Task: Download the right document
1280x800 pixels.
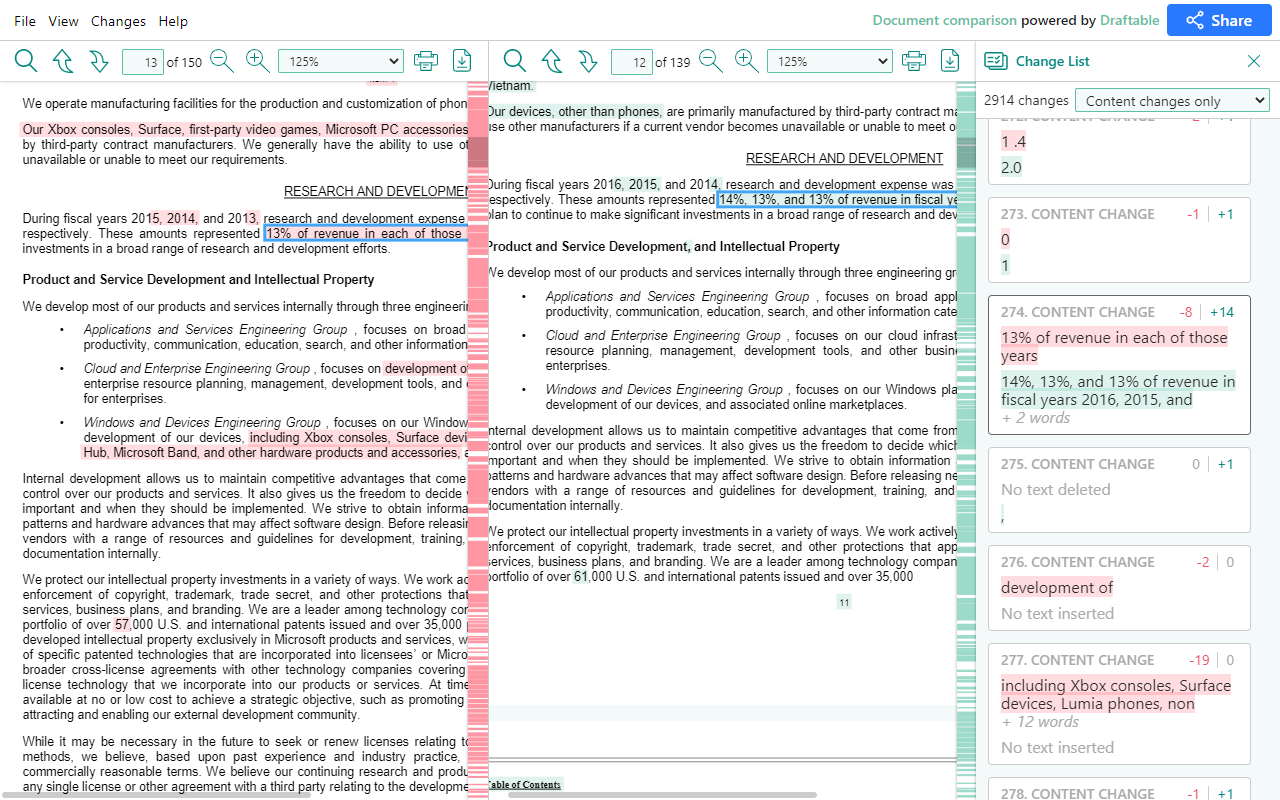Action: pos(951,61)
